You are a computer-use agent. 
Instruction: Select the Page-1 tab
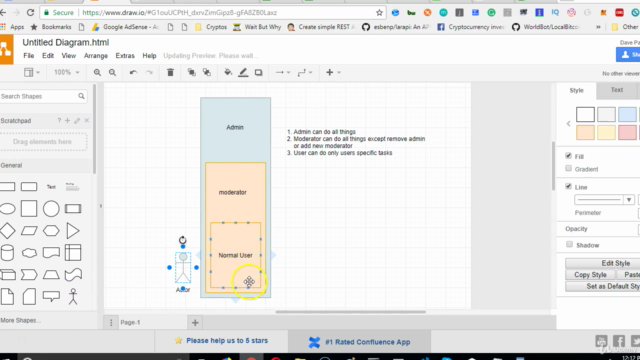(x=130, y=322)
